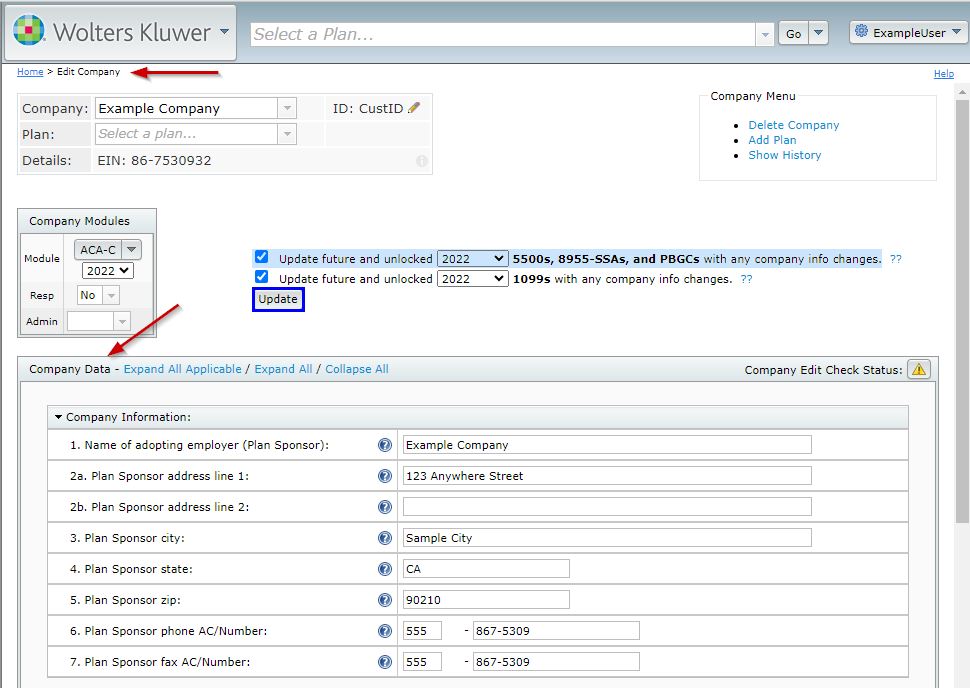This screenshot has width=970, height=688.
Task: Open the ExampleUser menu dropdown
Action: [x=956, y=32]
